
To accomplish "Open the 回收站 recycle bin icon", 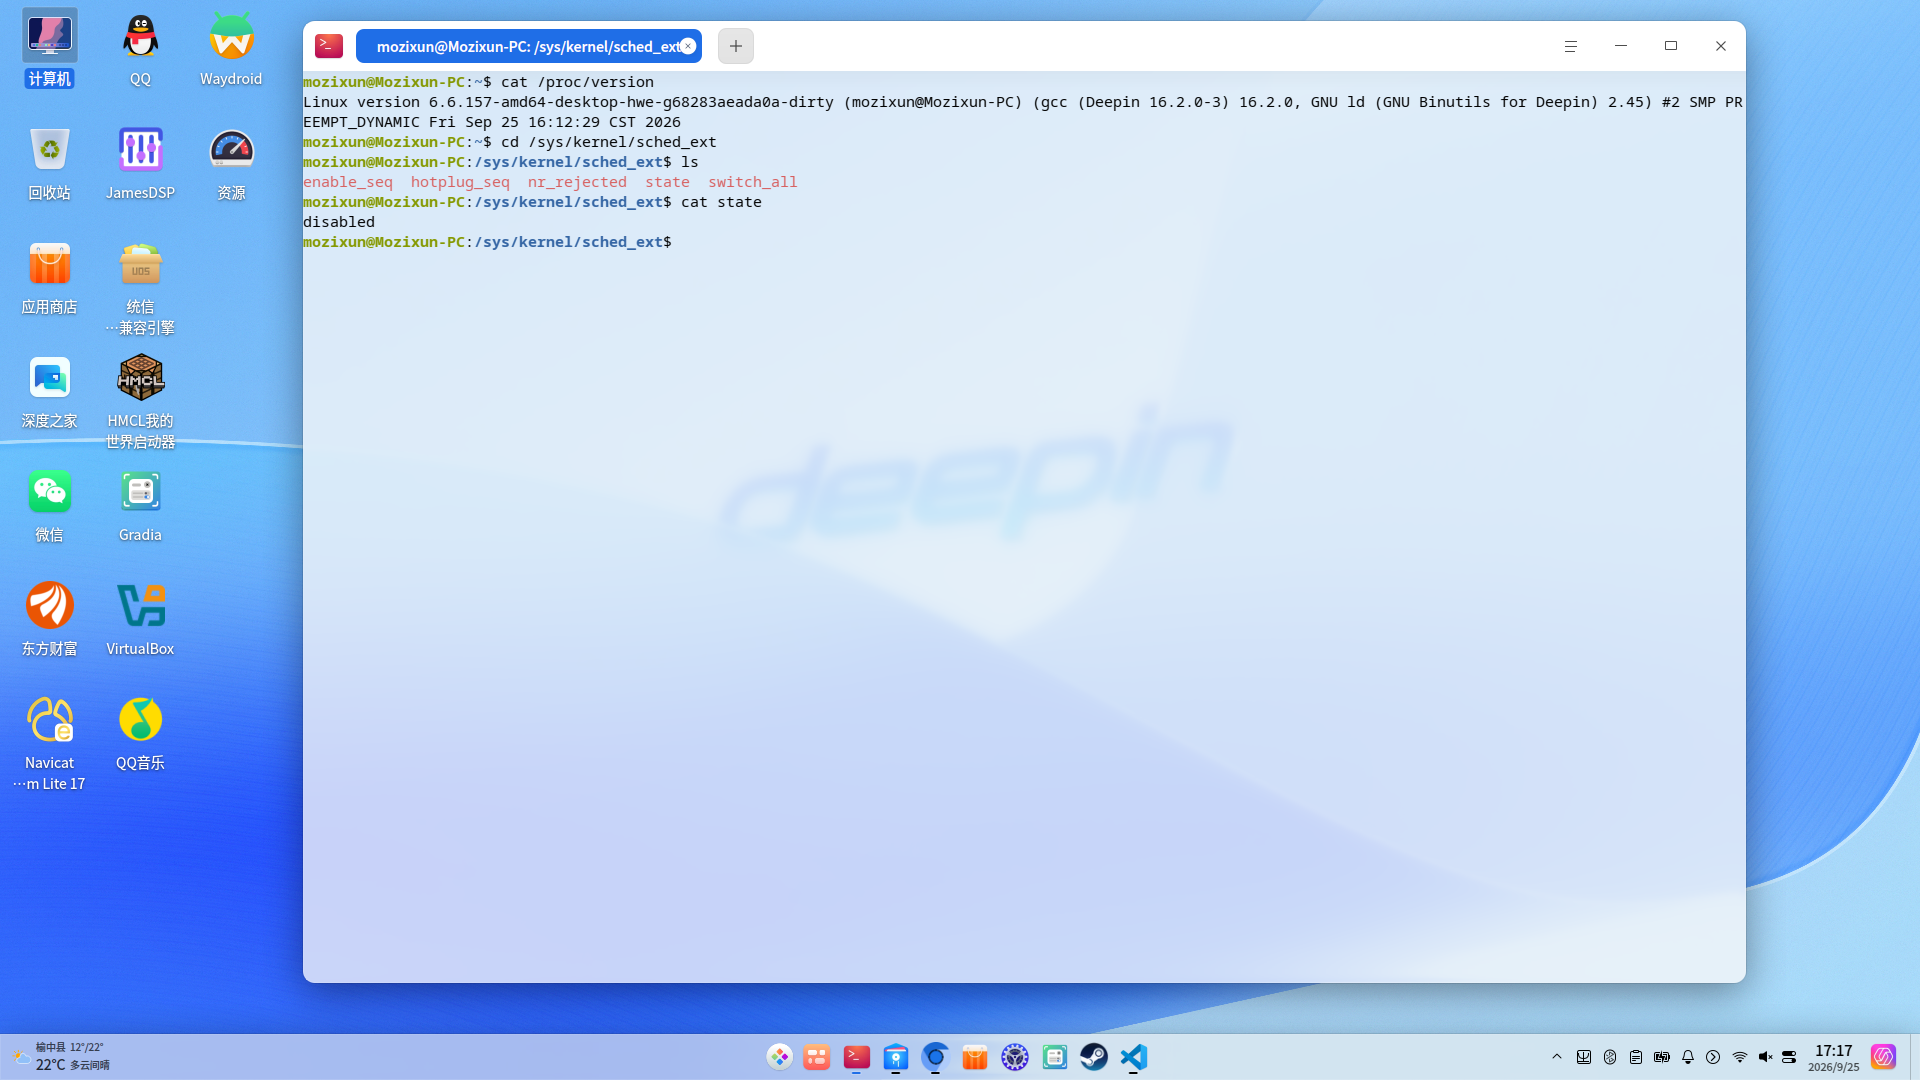I will 49,162.
